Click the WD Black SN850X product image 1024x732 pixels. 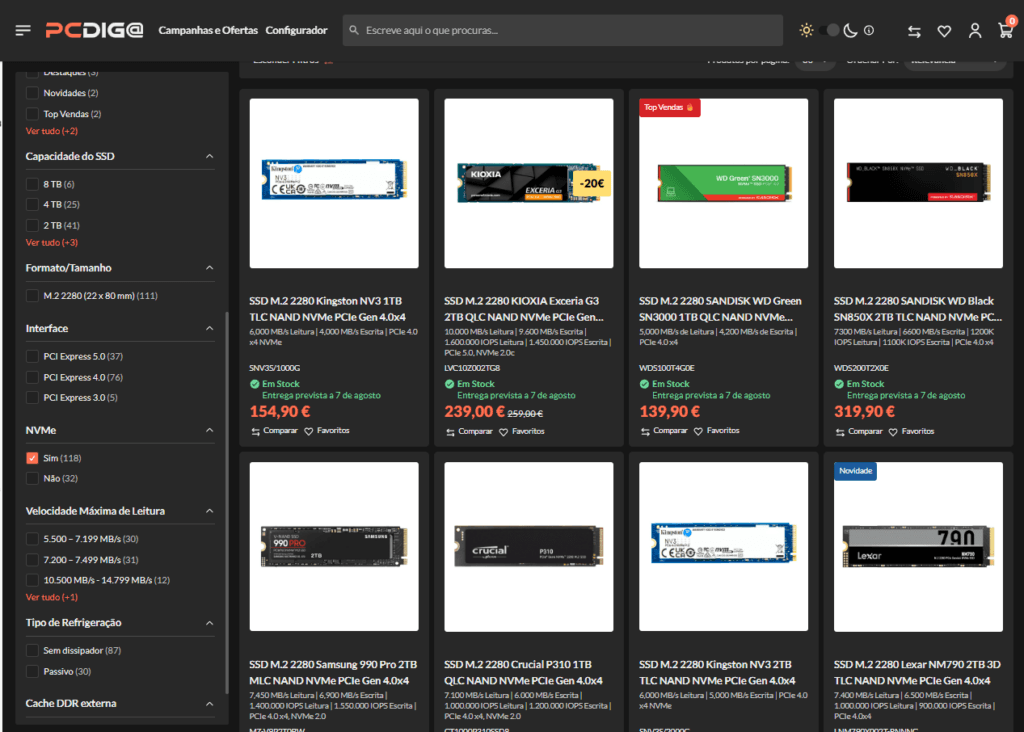918,183
